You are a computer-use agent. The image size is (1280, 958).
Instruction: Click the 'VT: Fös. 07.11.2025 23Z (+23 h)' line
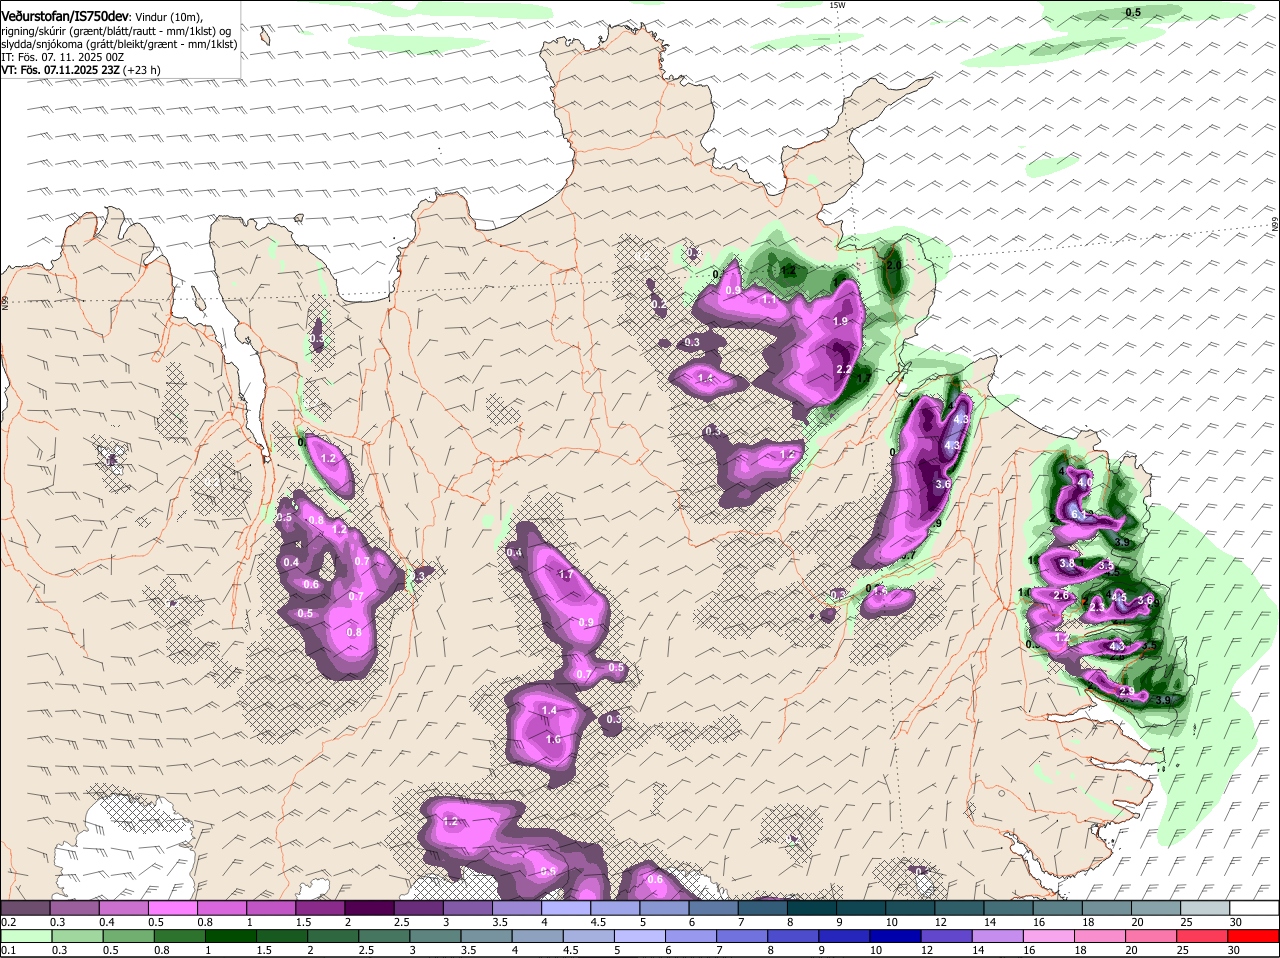pyautogui.click(x=81, y=70)
